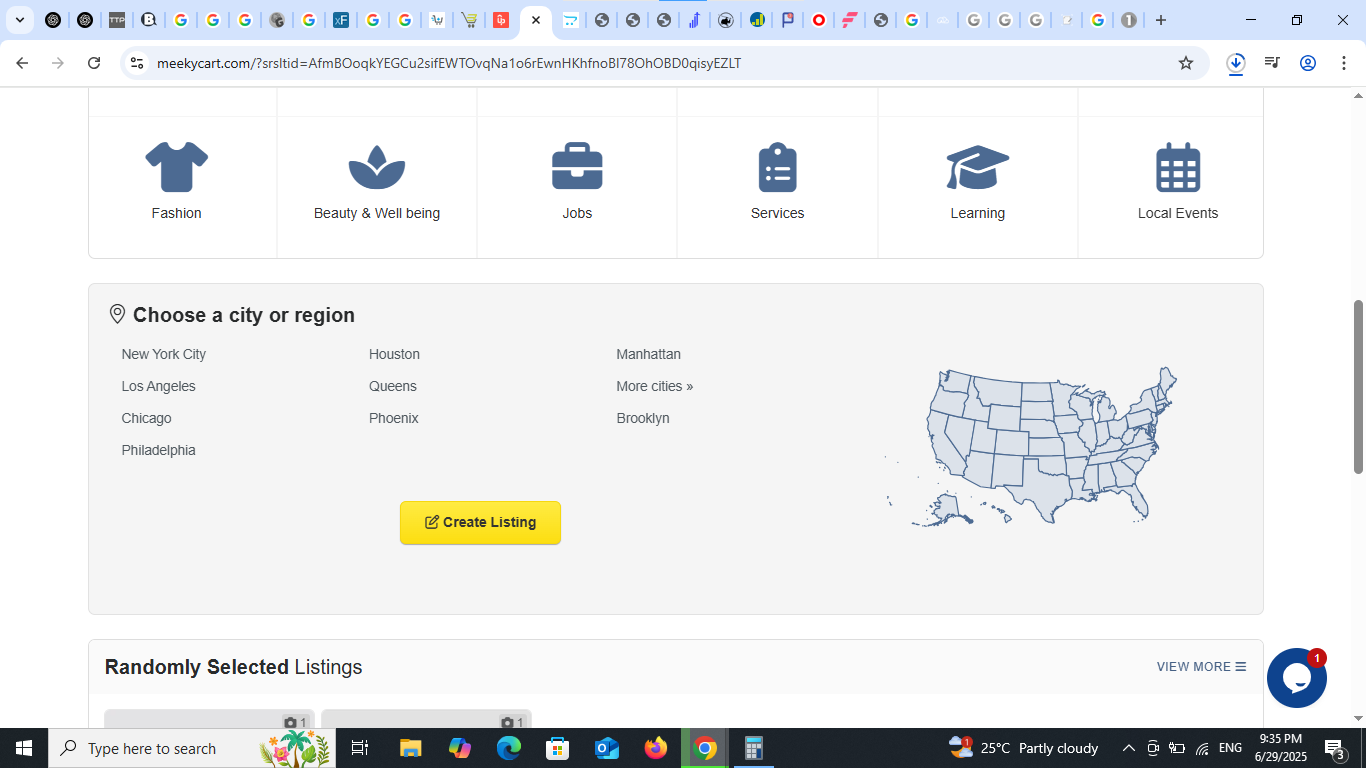Click the Services clipboard icon
1366x768 pixels.
777,167
